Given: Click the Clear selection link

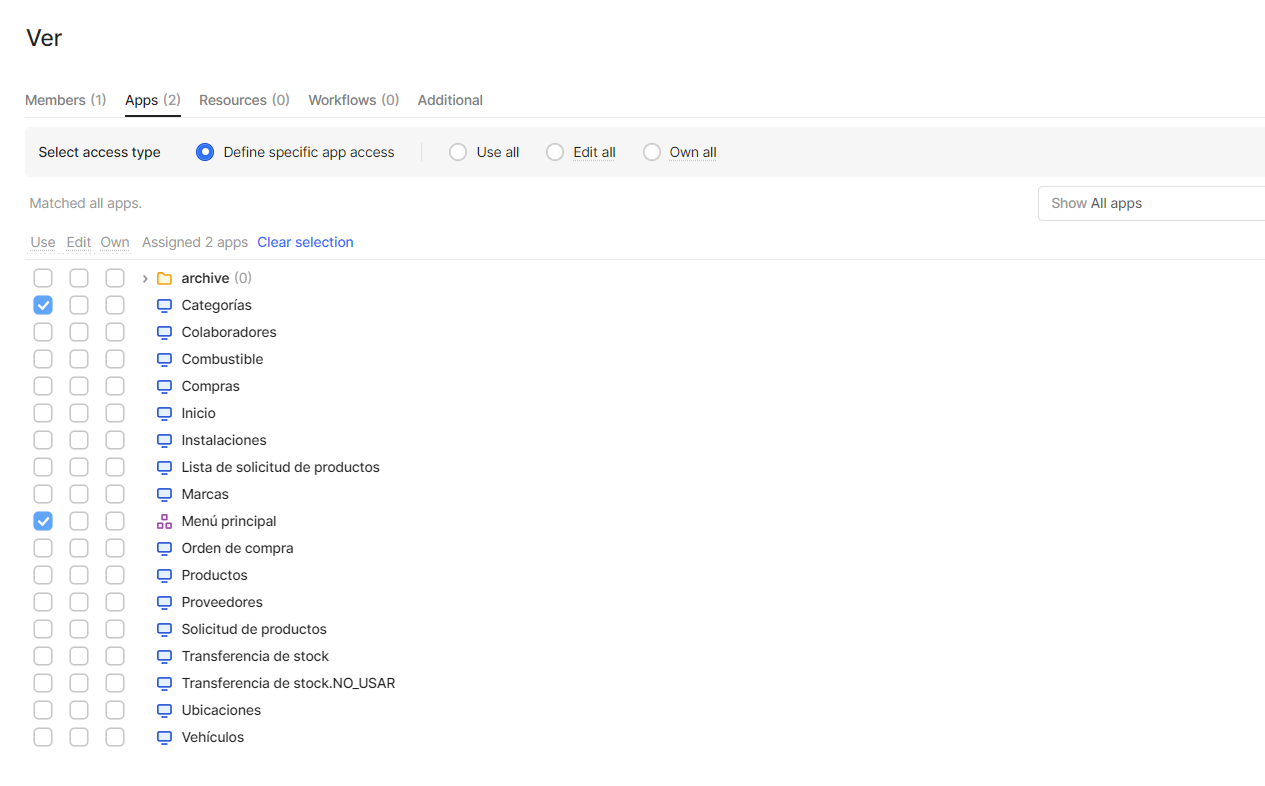Looking at the screenshot, I should pos(305,242).
